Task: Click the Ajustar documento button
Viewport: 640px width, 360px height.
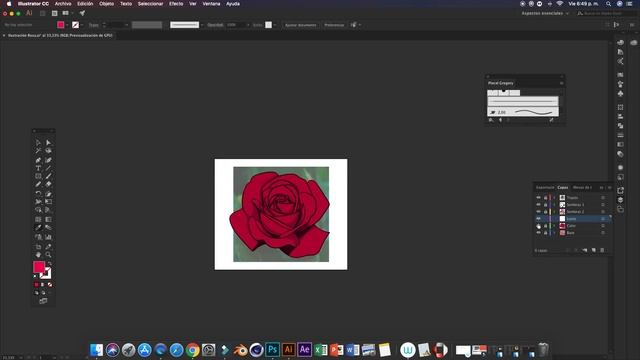Action: [300, 25]
